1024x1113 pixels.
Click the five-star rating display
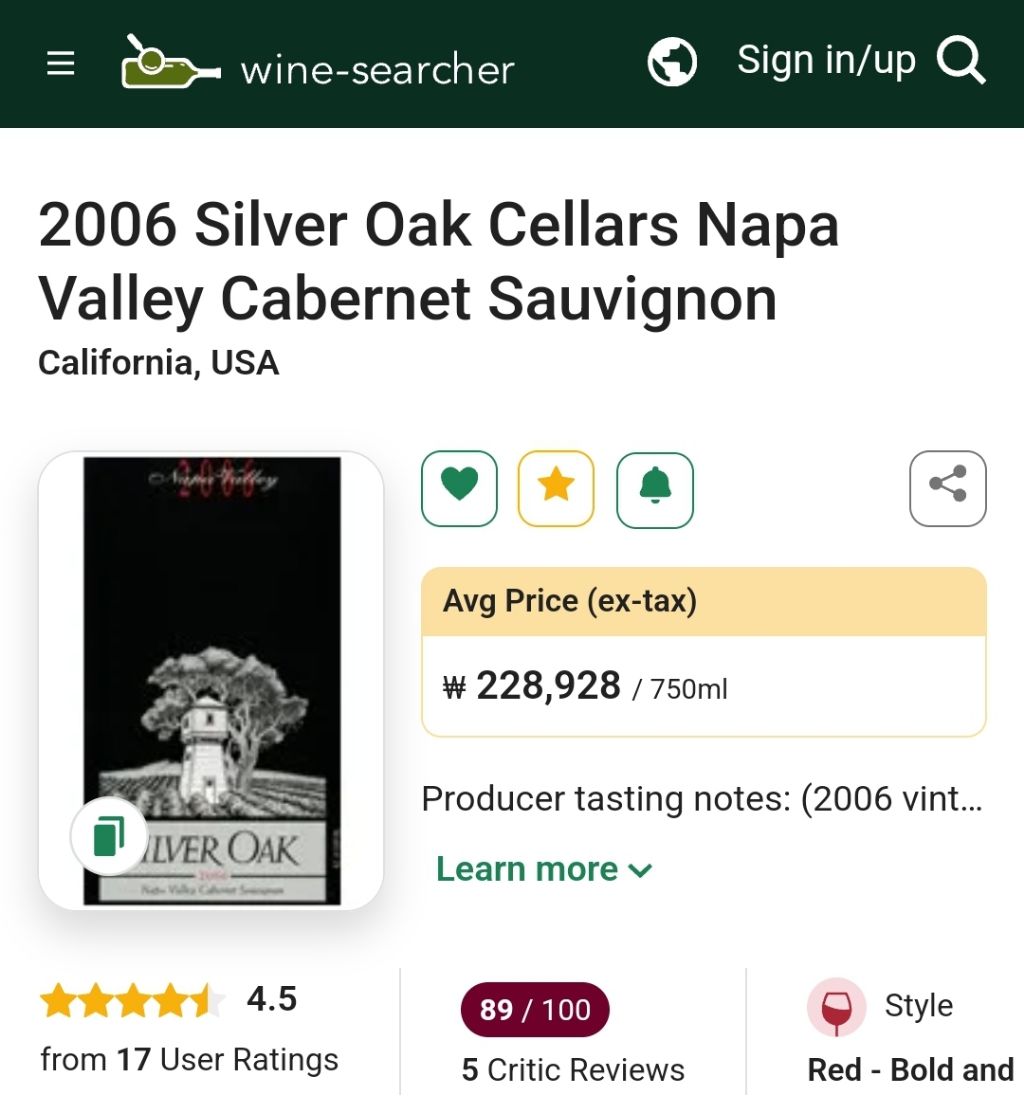pyautogui.click(x=131, y=999)
